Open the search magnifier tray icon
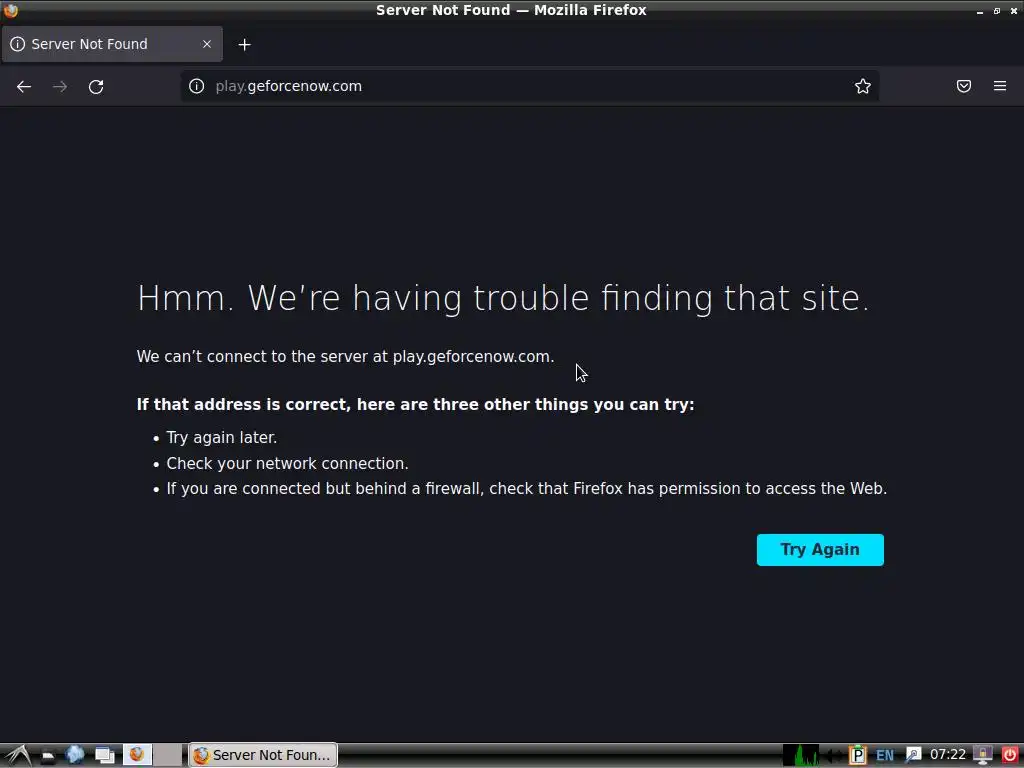The width and height of the screenshot is (1024, 768). pyautogui.click(x=913, y=756)
